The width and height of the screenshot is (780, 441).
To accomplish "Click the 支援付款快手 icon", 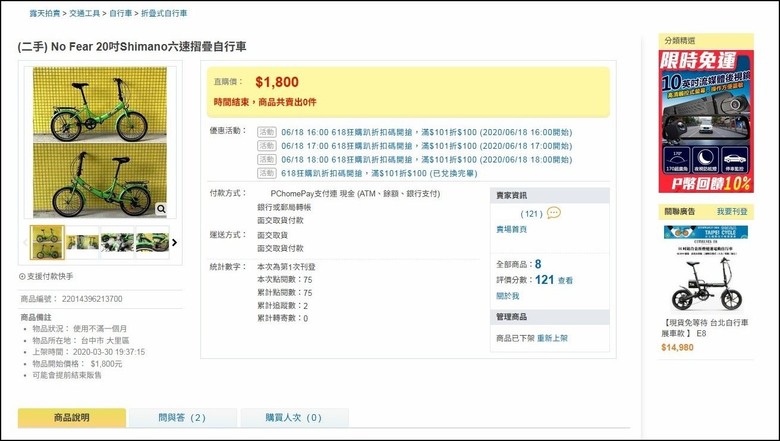I will coord(22,276).
